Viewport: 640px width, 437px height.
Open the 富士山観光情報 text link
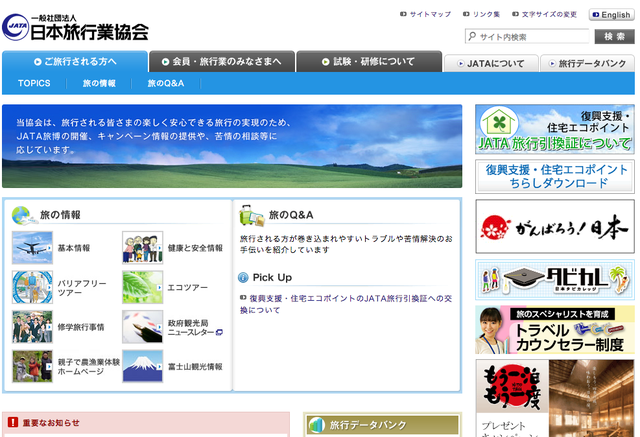195,367
